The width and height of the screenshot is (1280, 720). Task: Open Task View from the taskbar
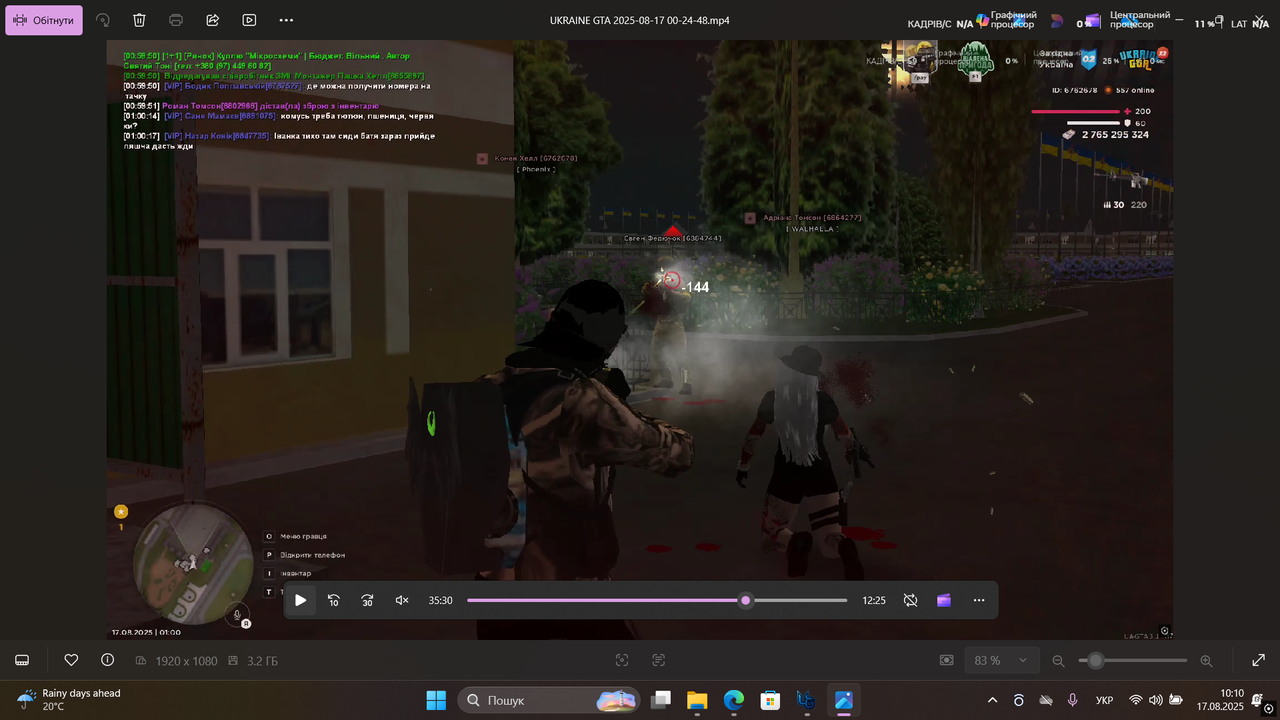661,700
